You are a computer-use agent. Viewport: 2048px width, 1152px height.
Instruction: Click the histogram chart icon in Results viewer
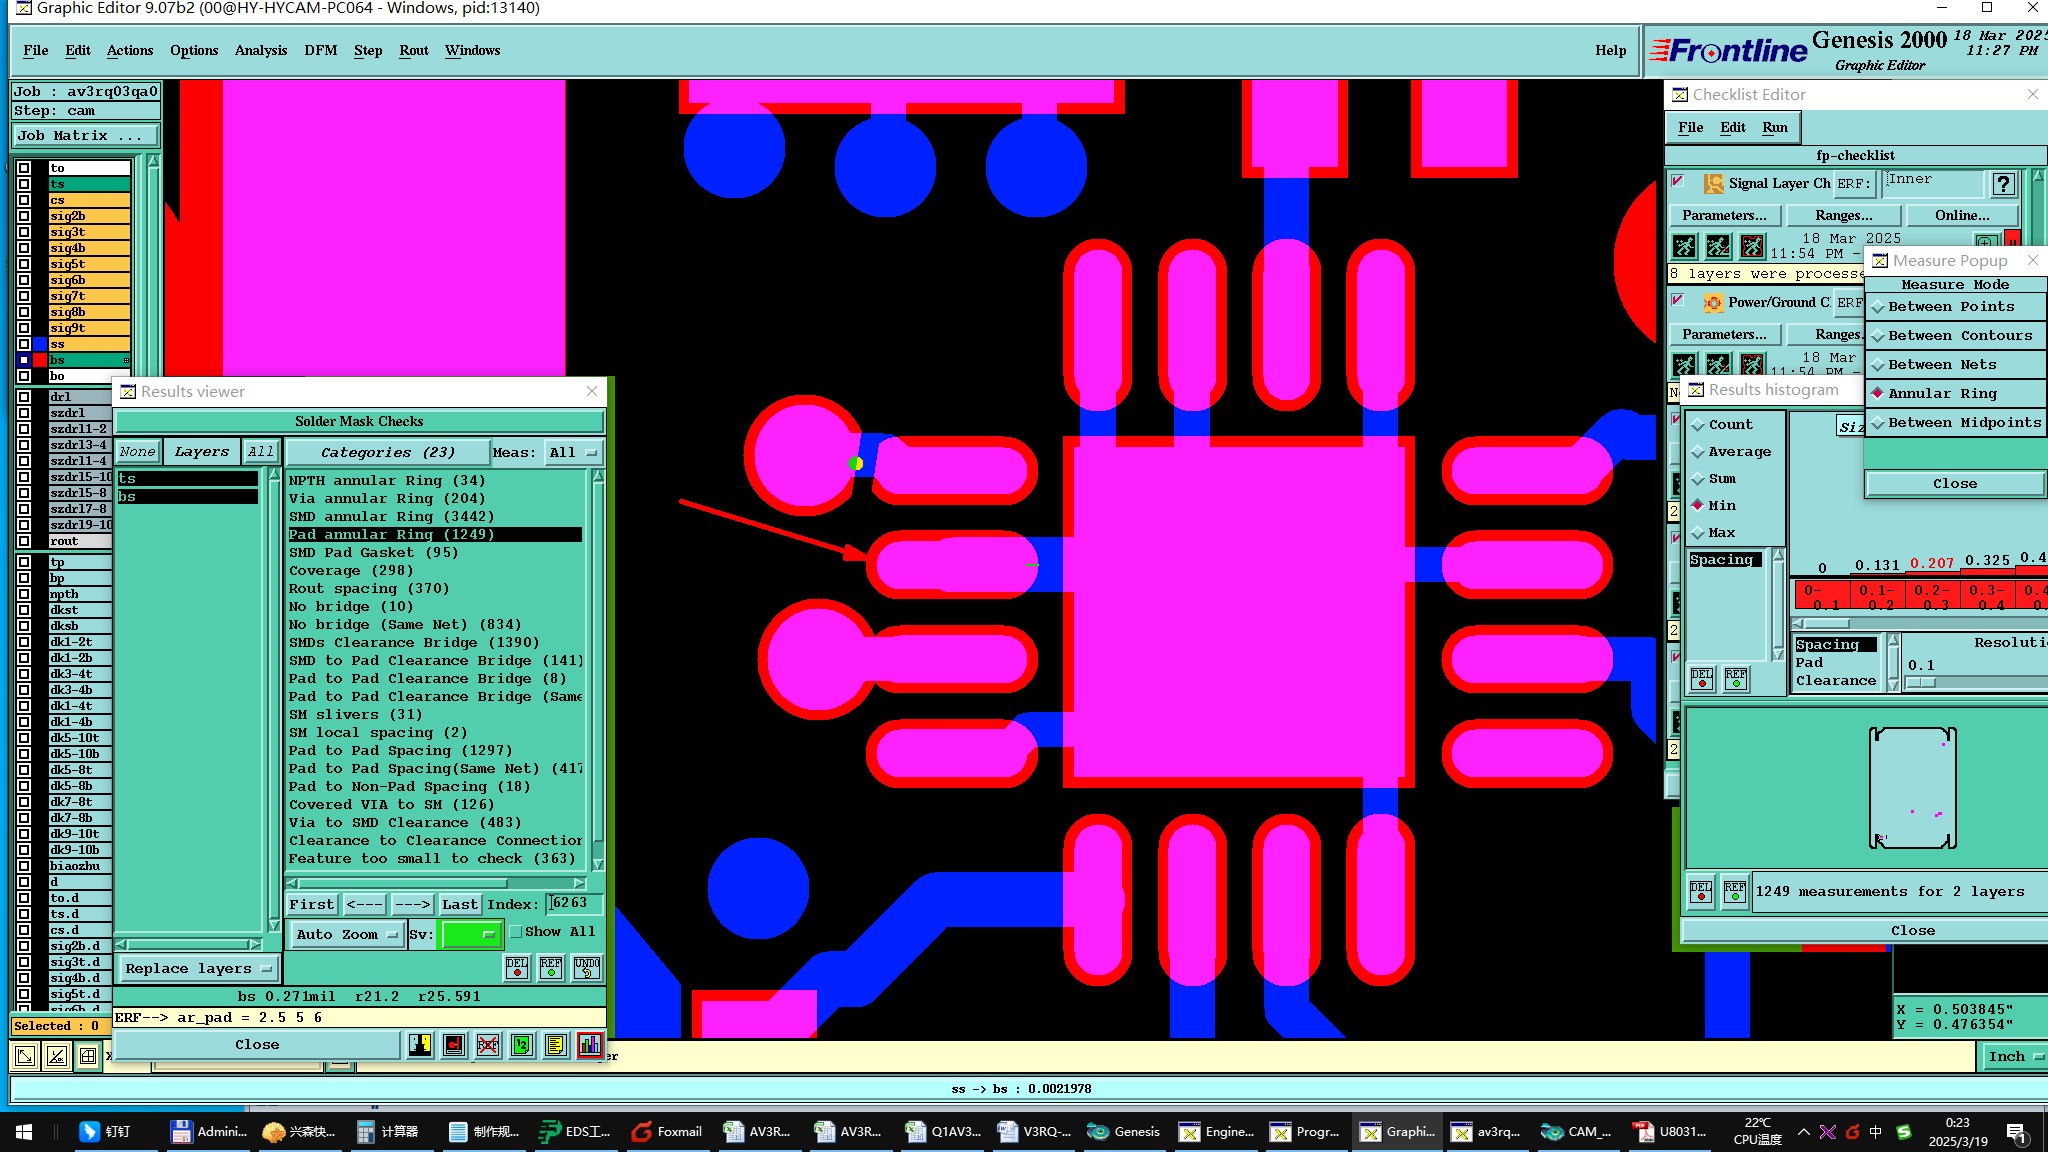click(589, 1045)
